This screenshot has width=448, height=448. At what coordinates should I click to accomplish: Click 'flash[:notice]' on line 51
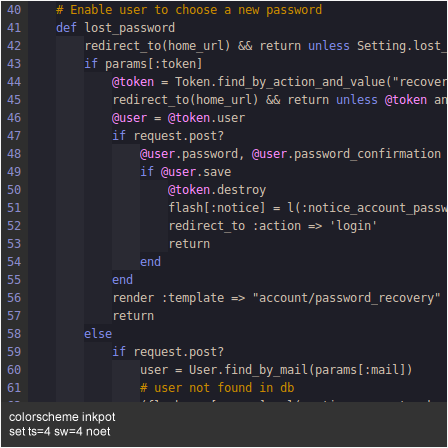[217, 208]
